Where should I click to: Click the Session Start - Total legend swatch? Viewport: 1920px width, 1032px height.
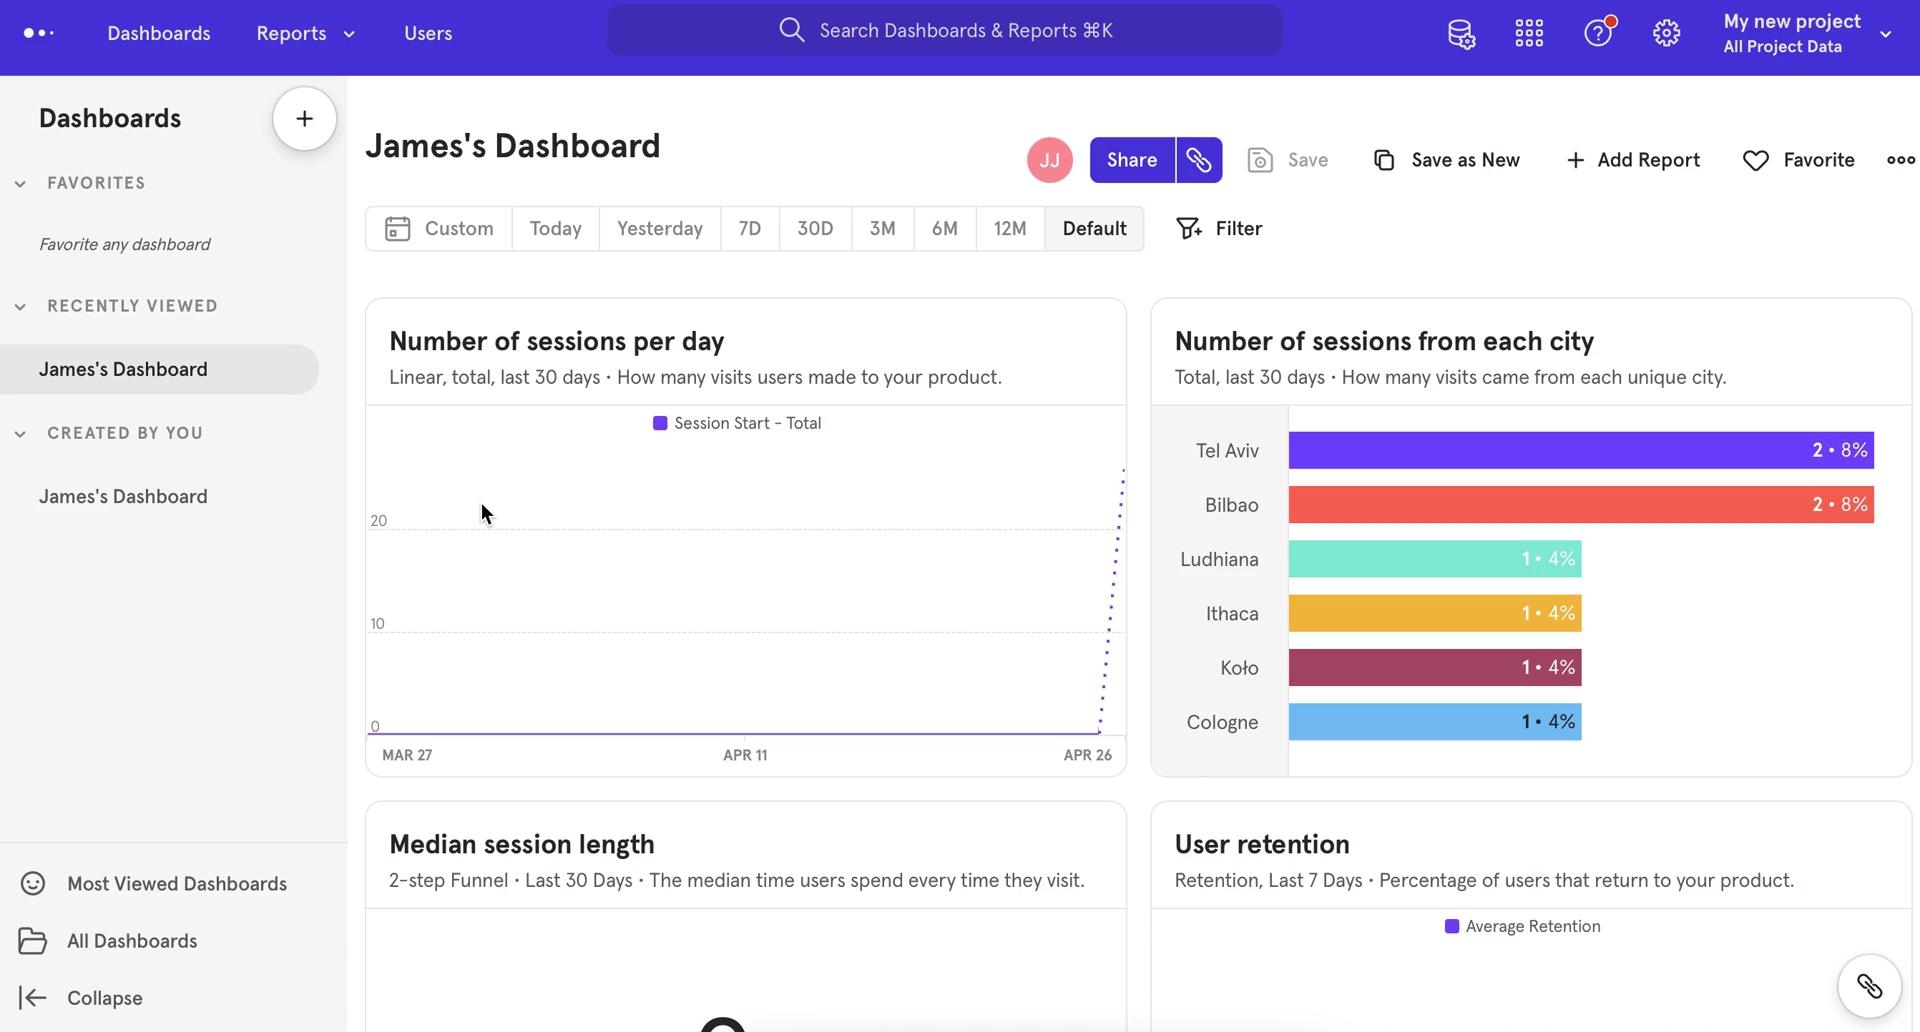(660, 424)
